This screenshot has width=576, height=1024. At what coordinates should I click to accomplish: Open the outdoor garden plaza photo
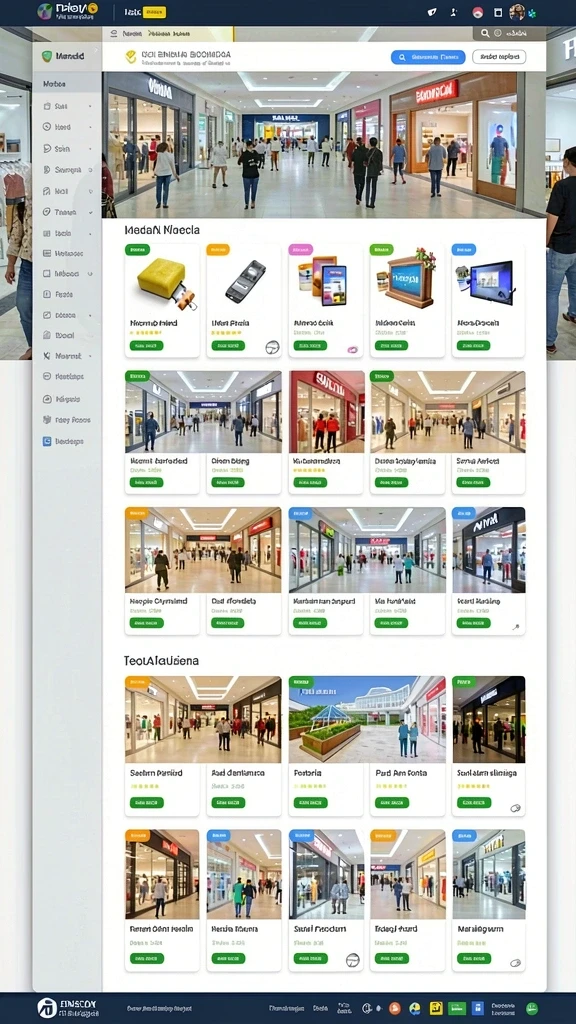tap(367, 719)
